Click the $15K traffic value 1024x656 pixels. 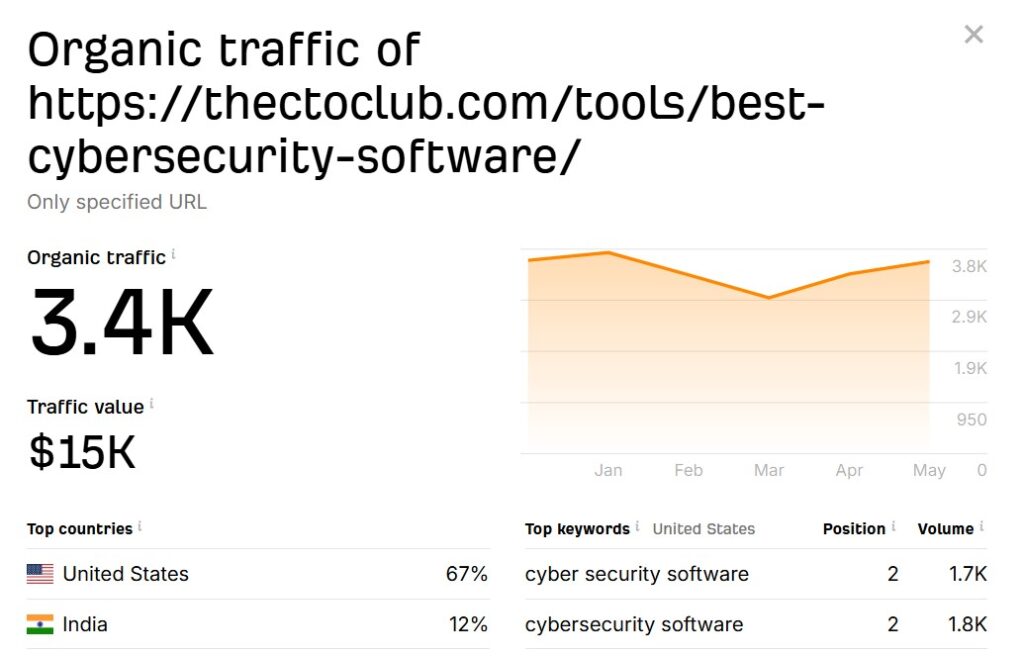coord(82,452)
